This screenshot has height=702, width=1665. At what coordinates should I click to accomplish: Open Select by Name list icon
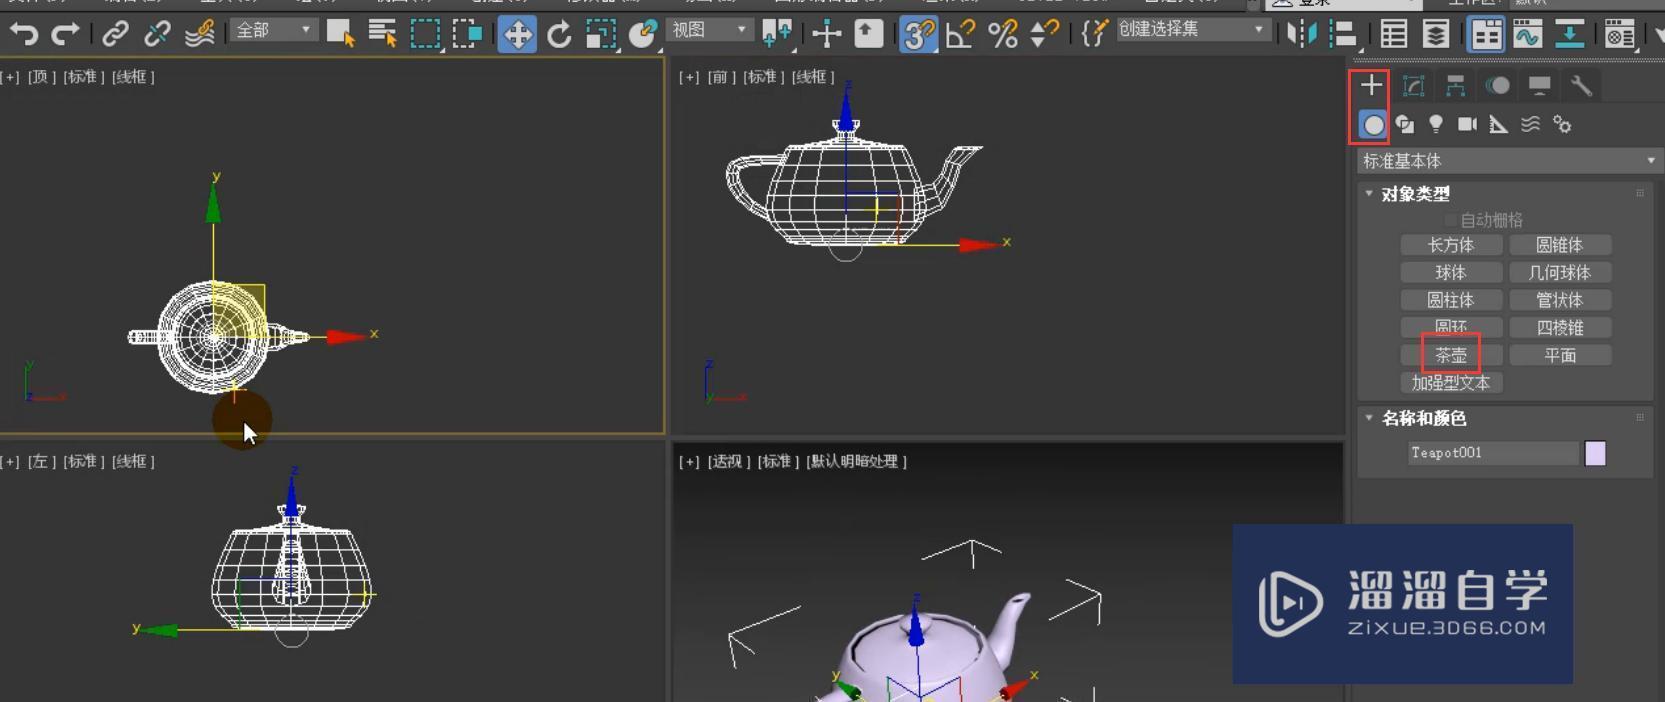pos(382,34)
